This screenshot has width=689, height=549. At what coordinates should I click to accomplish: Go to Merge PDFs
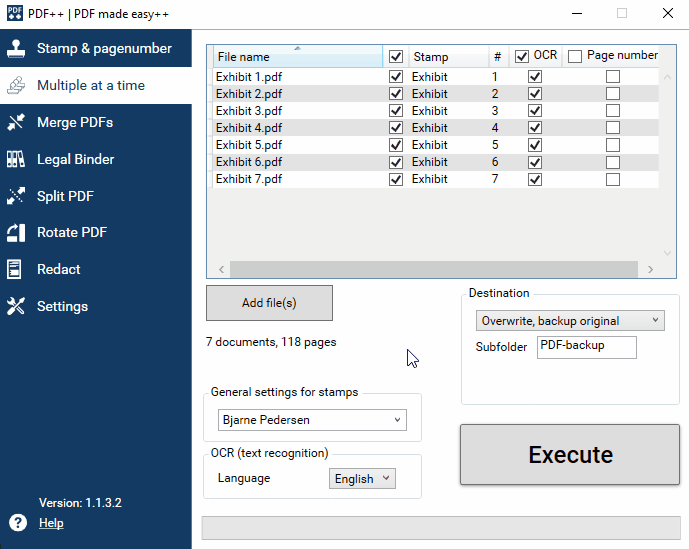click(x=96, y=122)
